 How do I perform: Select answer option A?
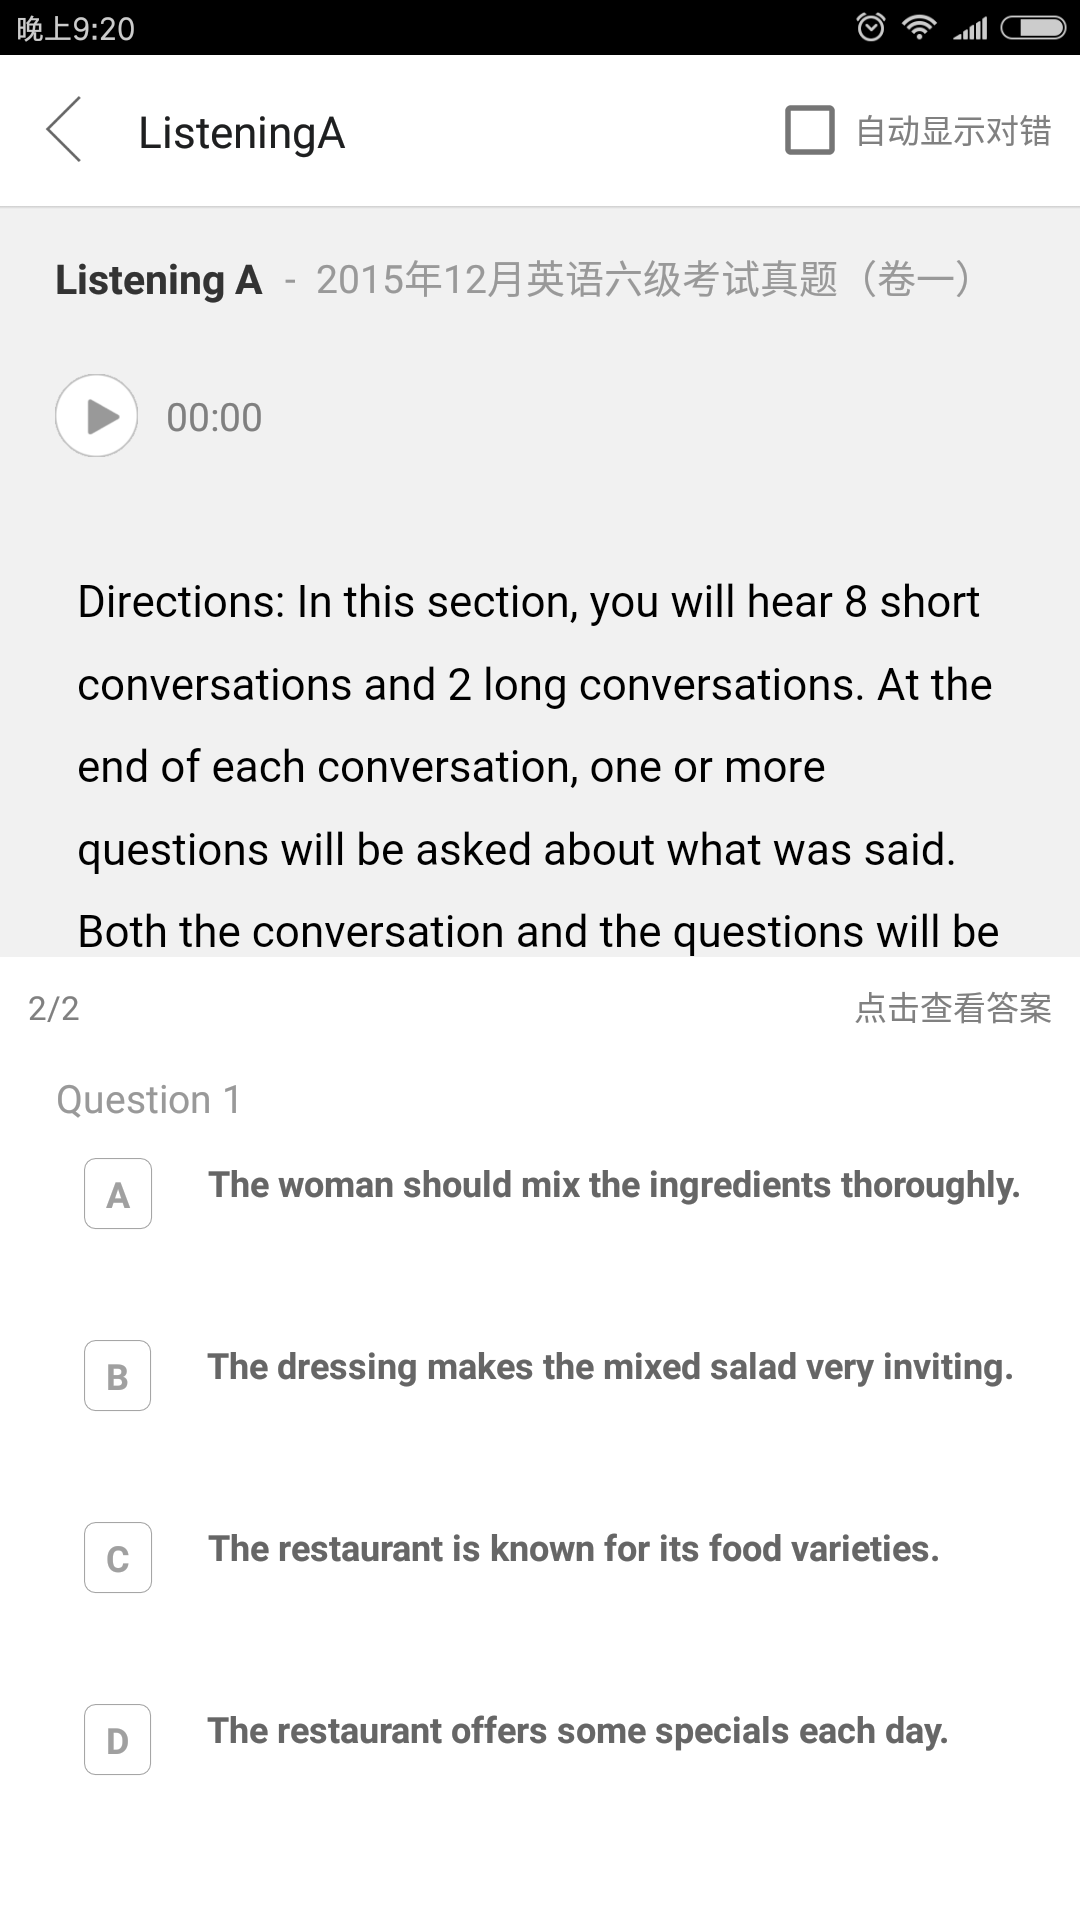point(118,1193)
